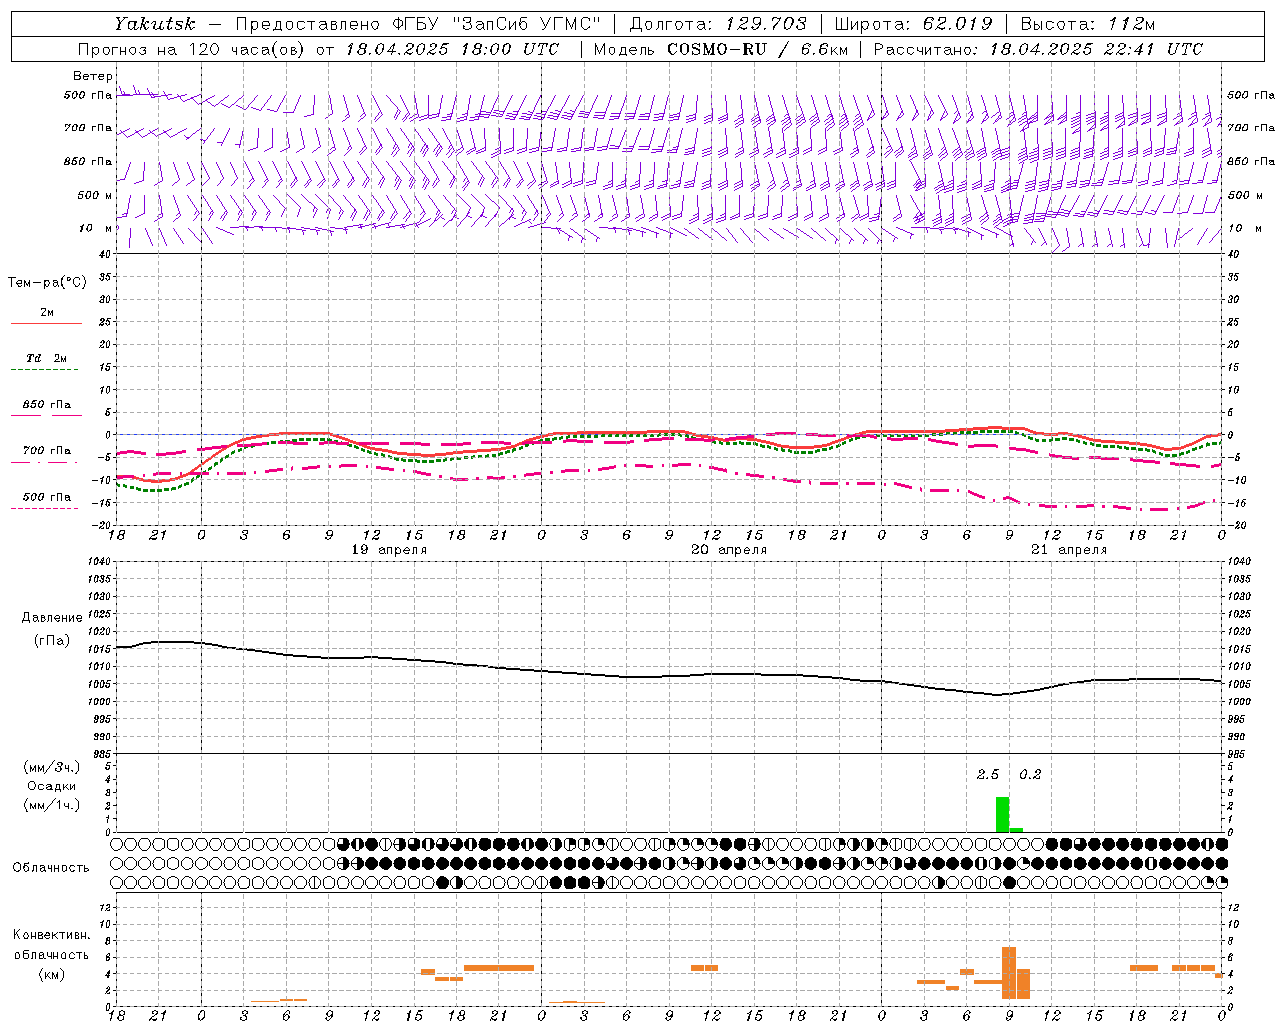This screenshot has height=1024, width=1280.
Task: Click the Ветер panel label
Action: [x=92, y=76]
